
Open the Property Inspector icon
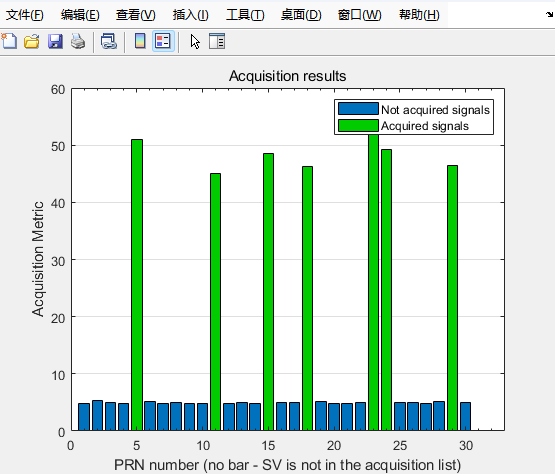pyautogui.click(x=217, y=41)
